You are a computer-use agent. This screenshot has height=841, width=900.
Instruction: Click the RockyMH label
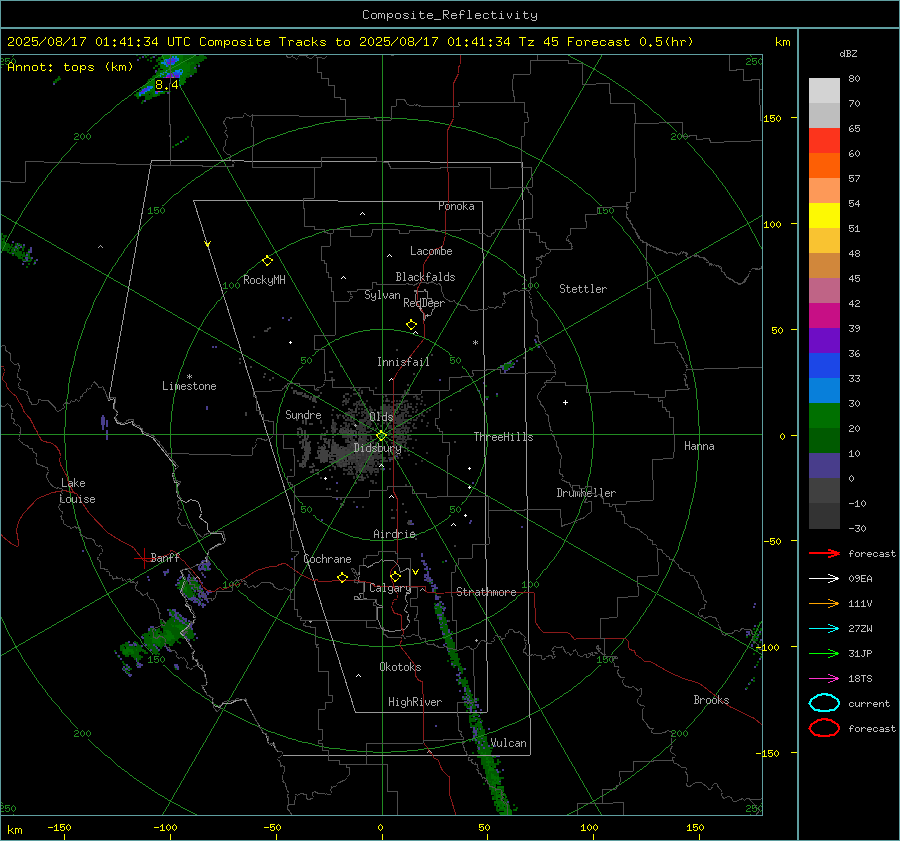[264, 280]
